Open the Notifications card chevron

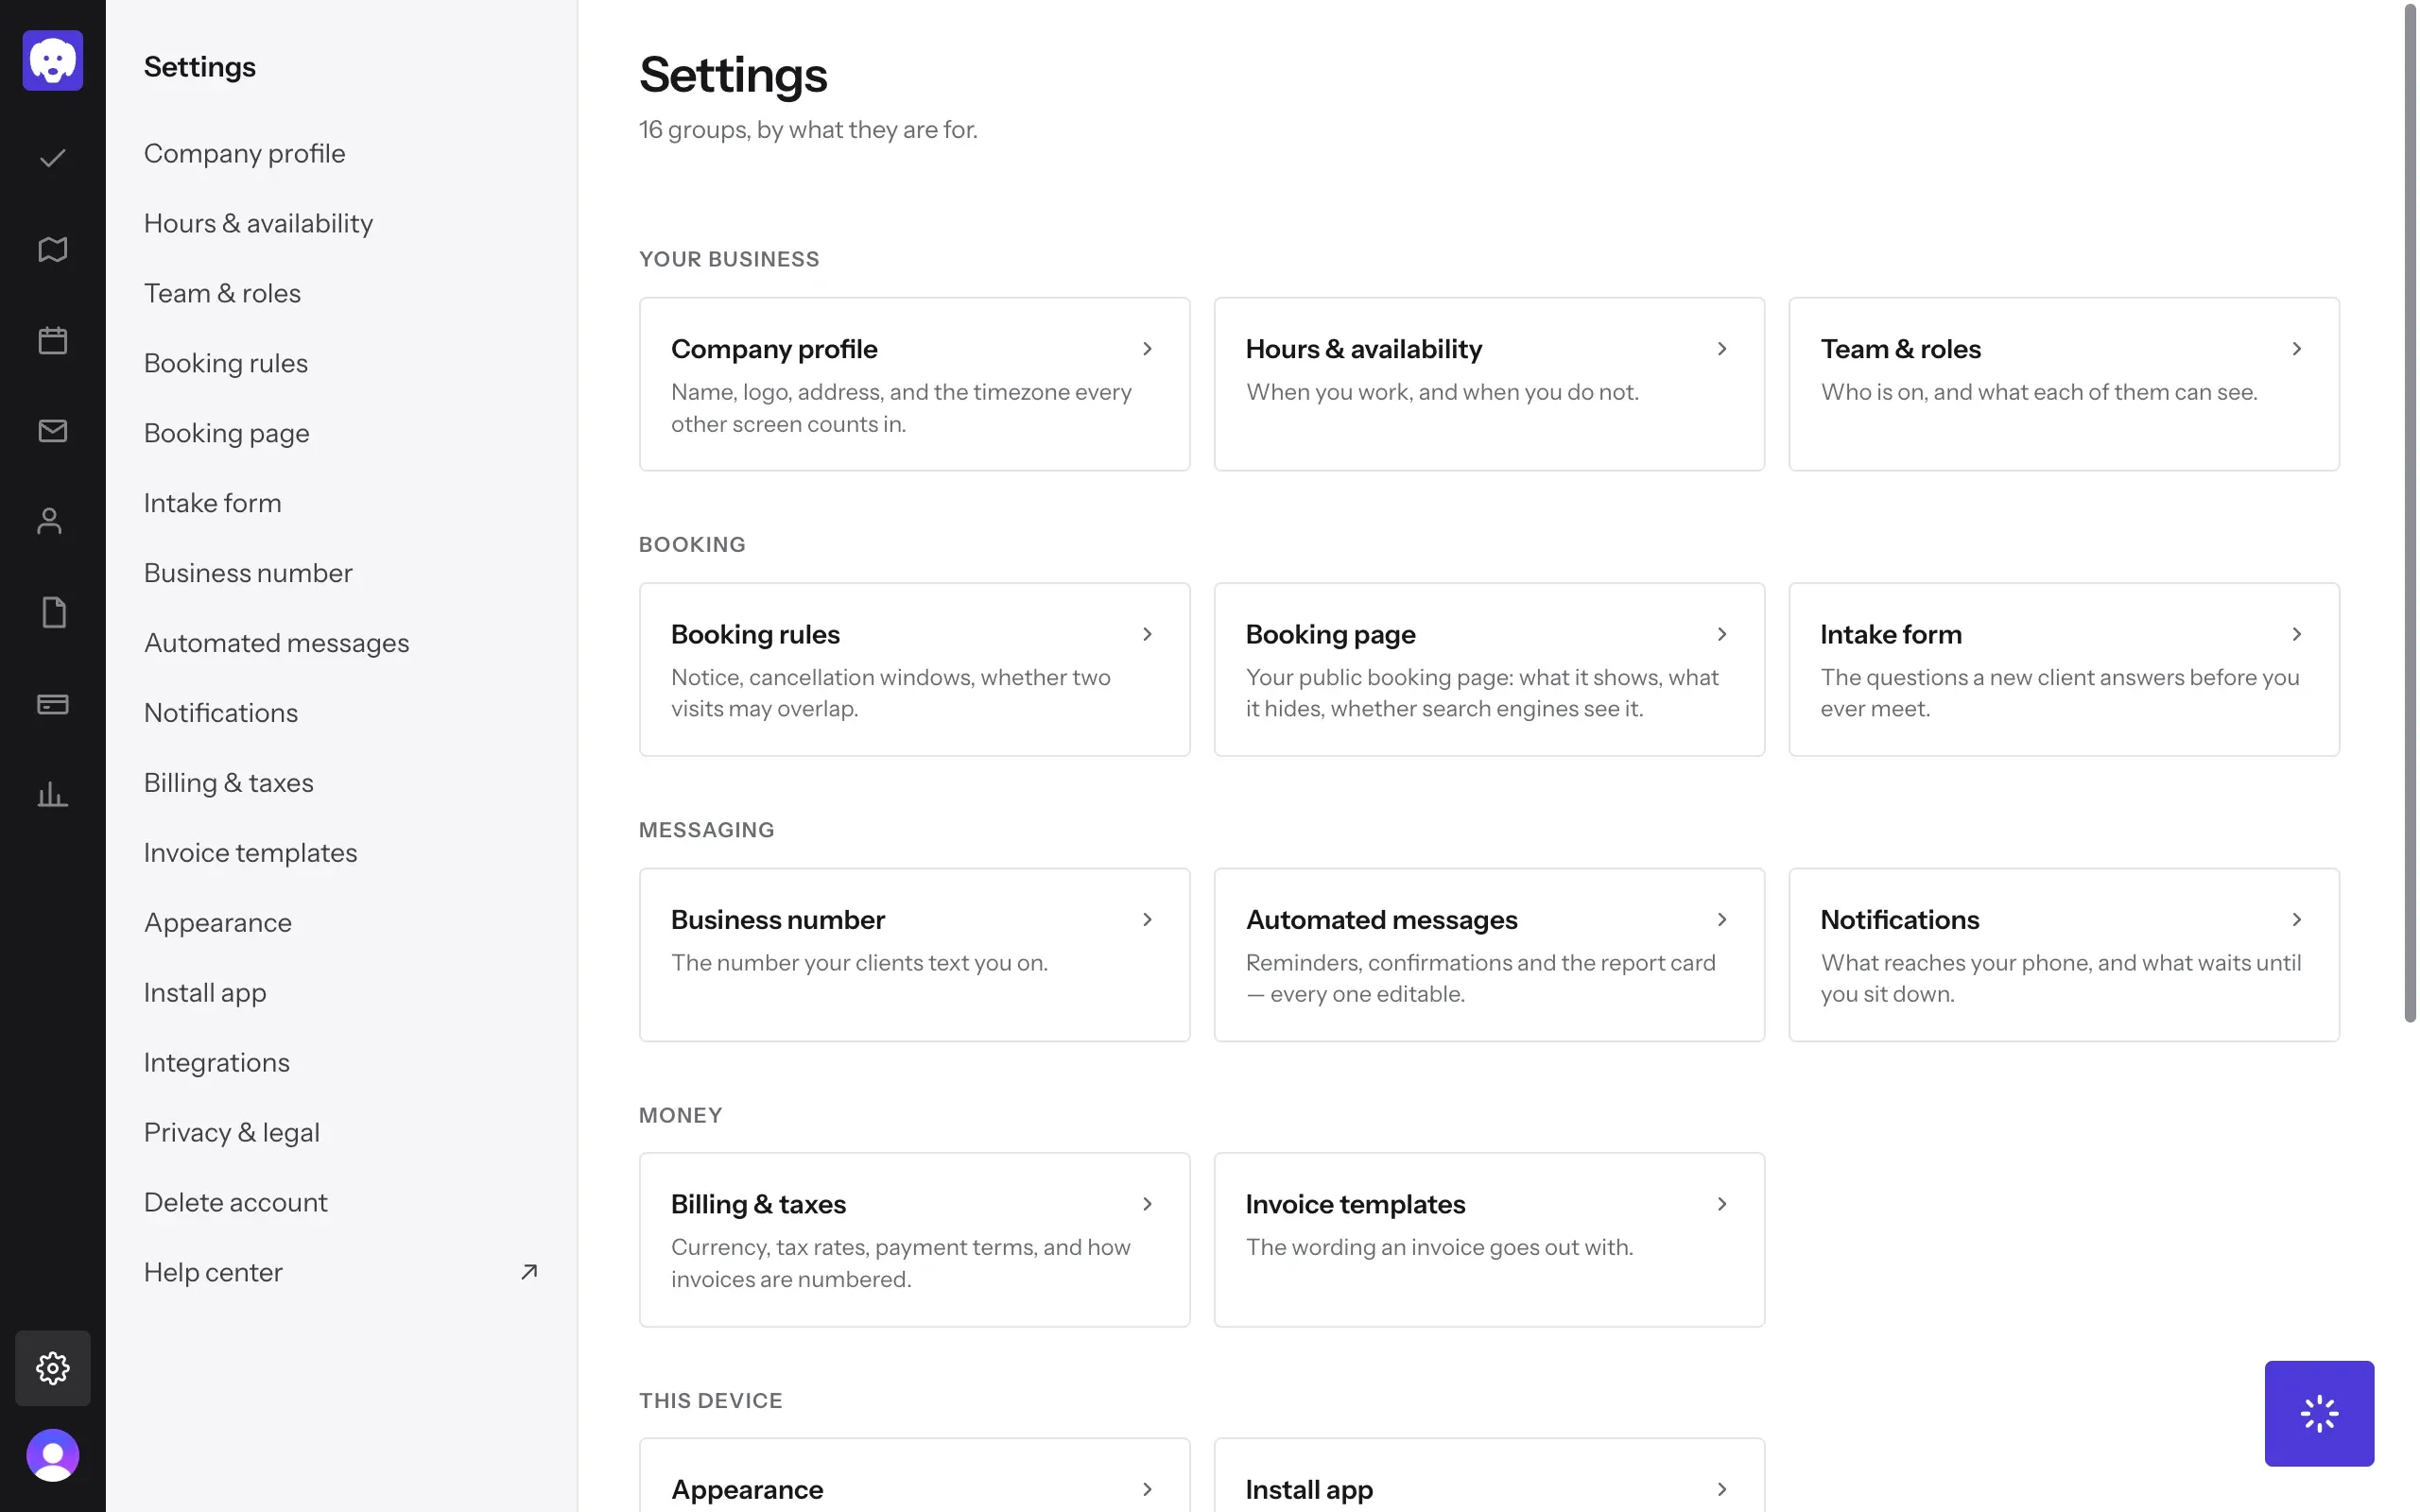pyautogui.click(x=2296, y=919)
